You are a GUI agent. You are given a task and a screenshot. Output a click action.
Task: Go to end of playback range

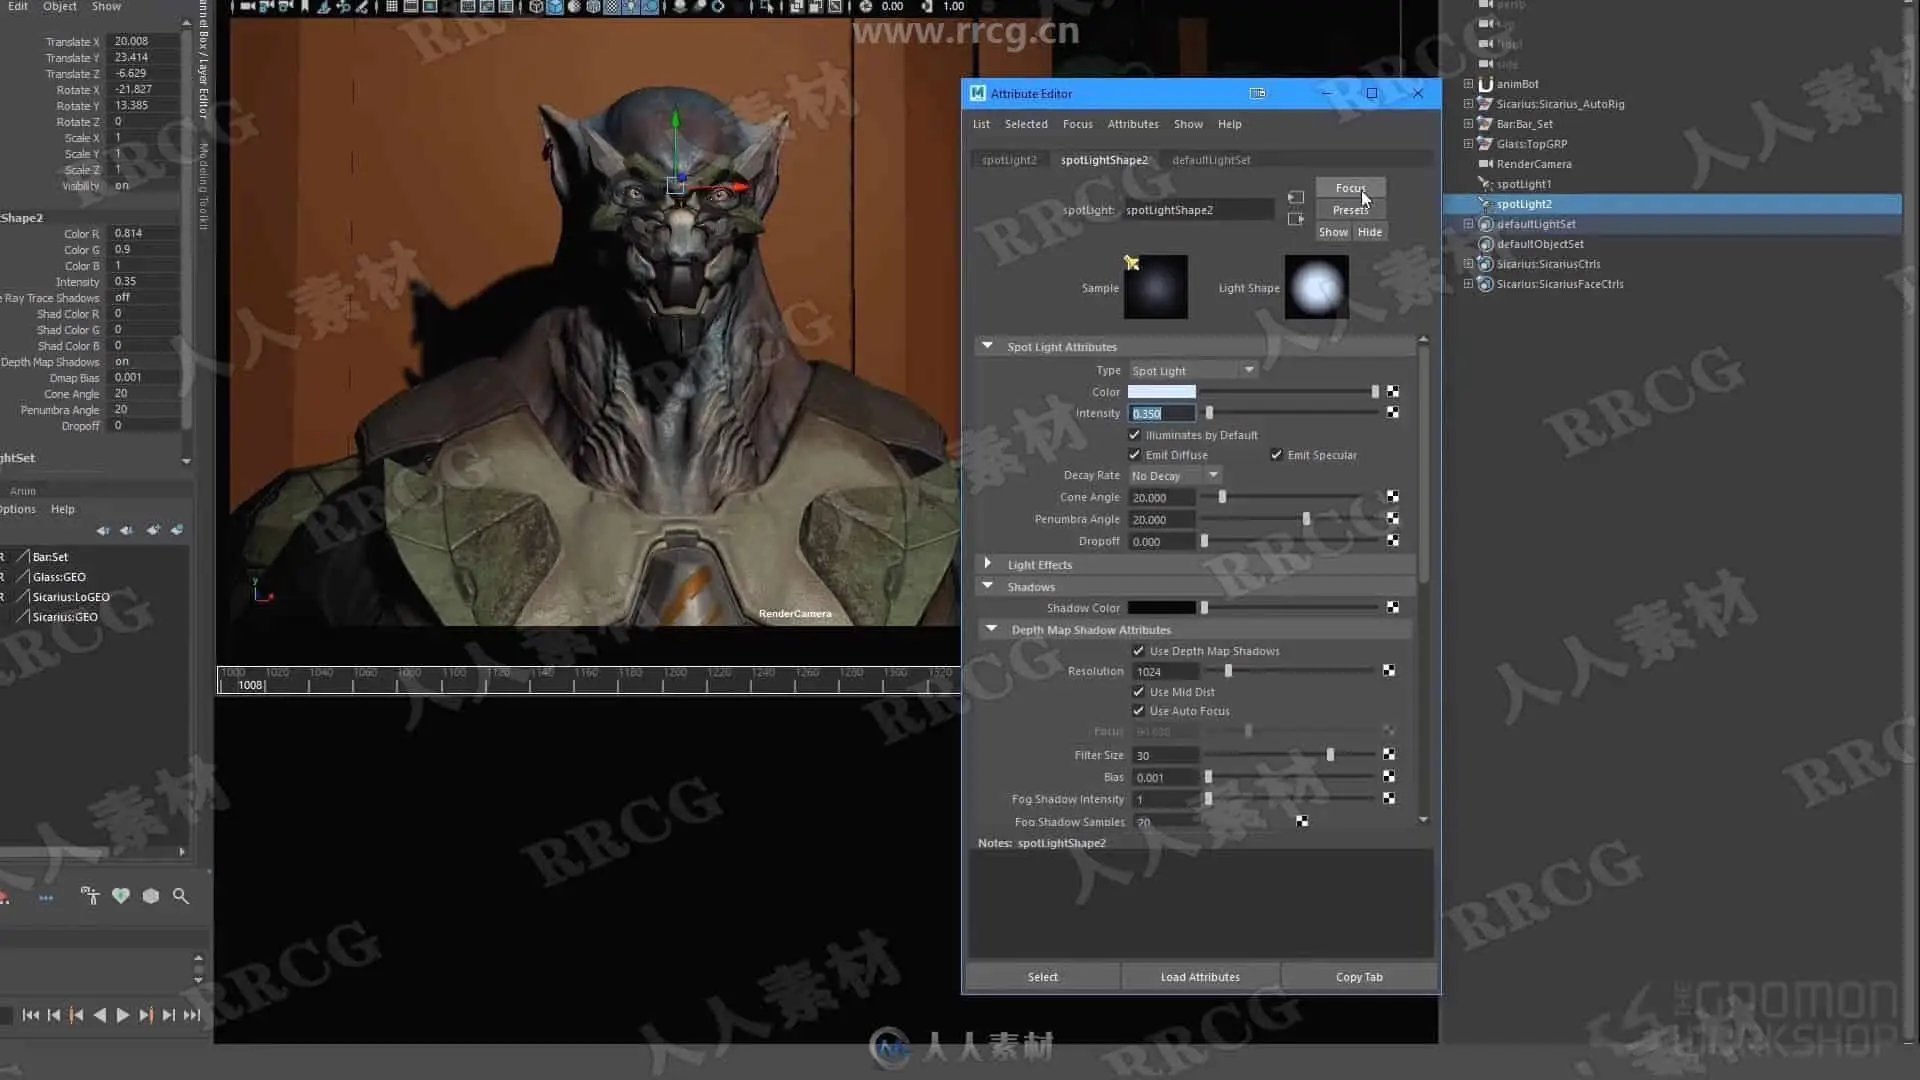(x=192, y=1015)
